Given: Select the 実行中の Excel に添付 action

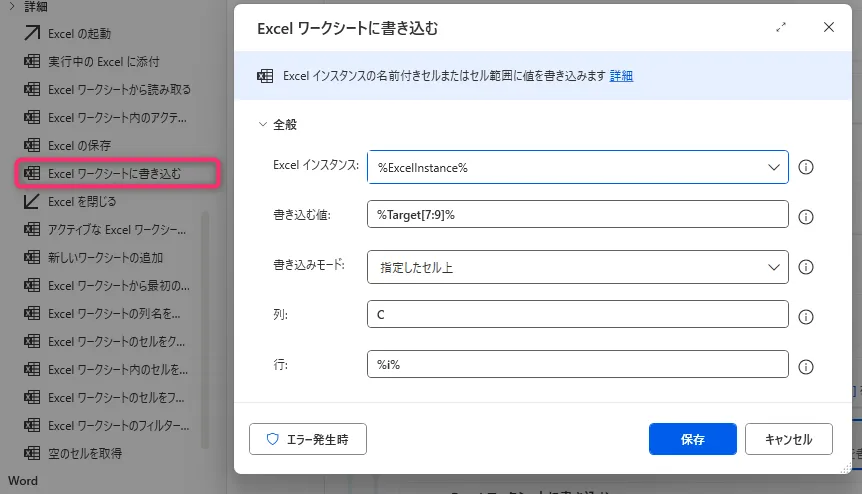Looking at the screenshot, I should tap(103, 62).
